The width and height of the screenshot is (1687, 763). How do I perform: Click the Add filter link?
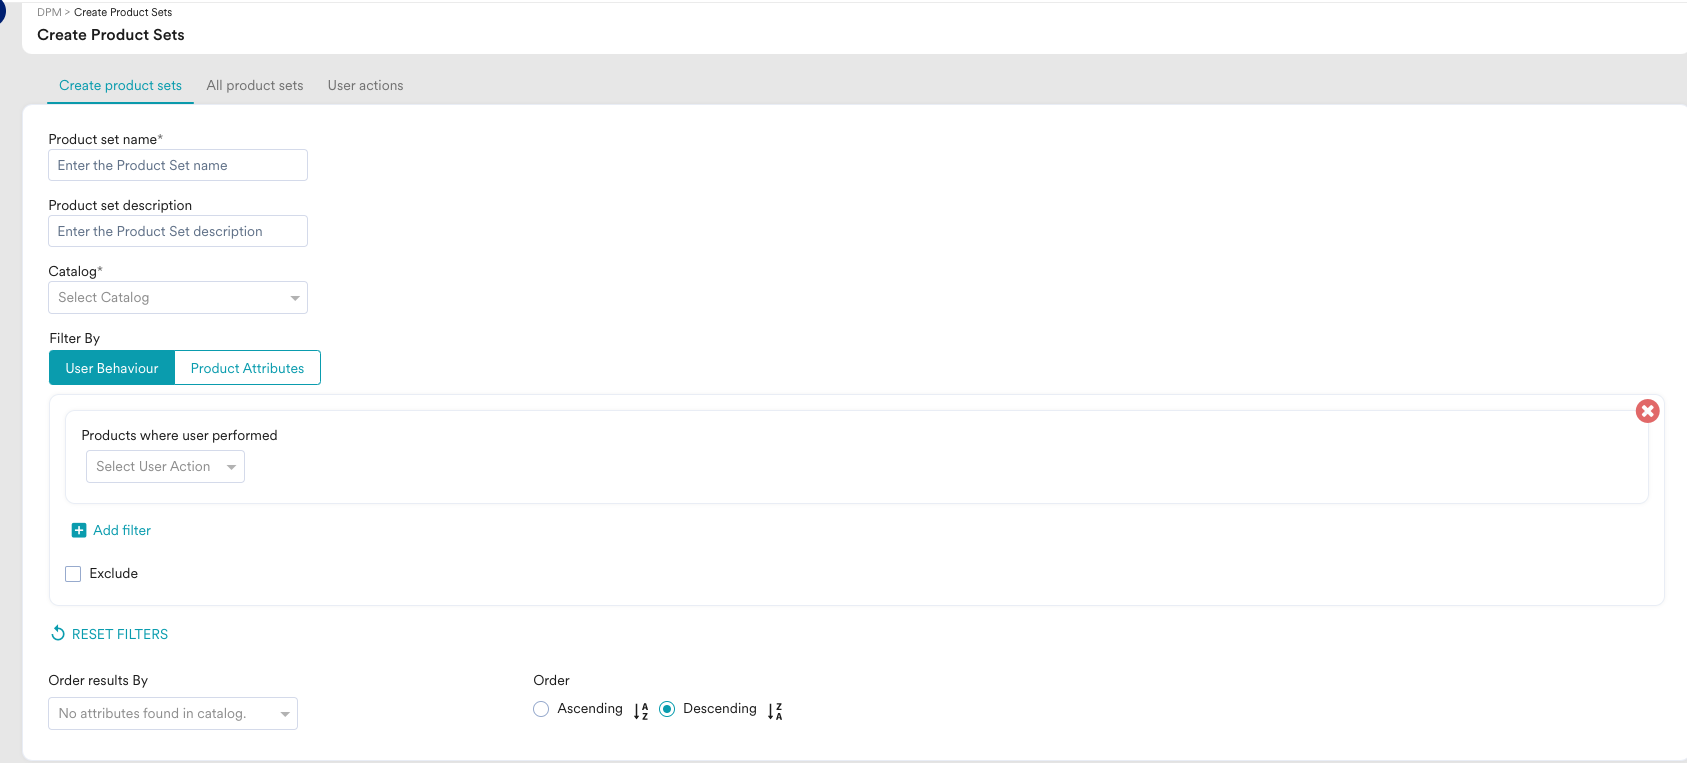tap(122, 530)
